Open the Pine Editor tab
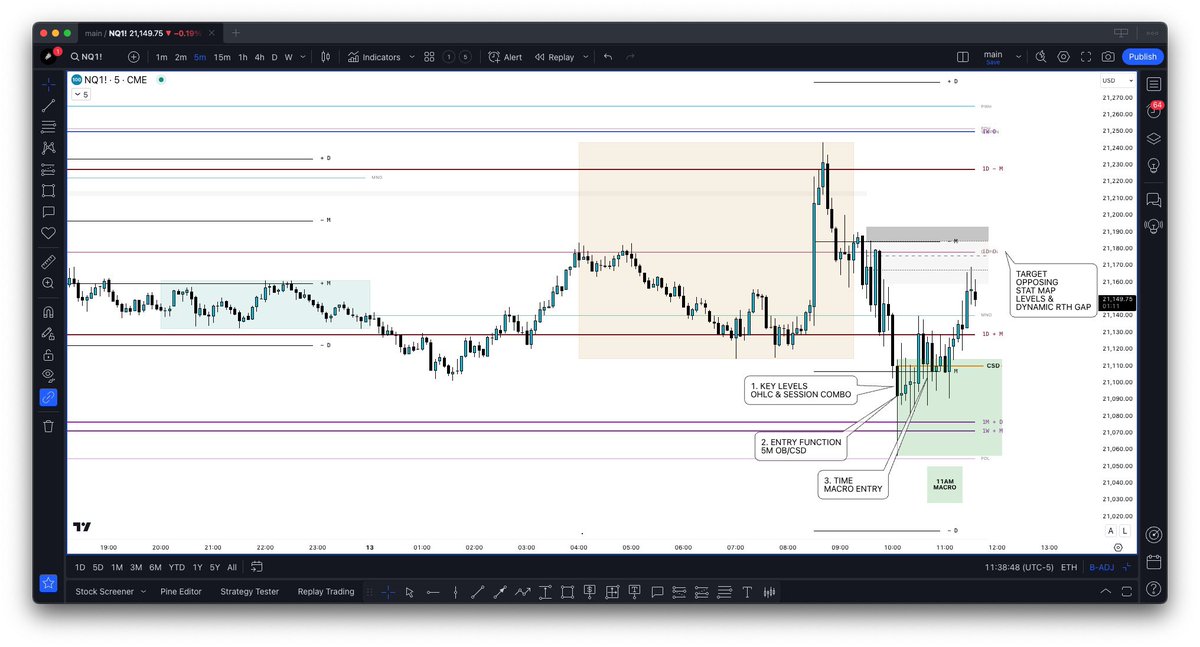 [181, 591]
